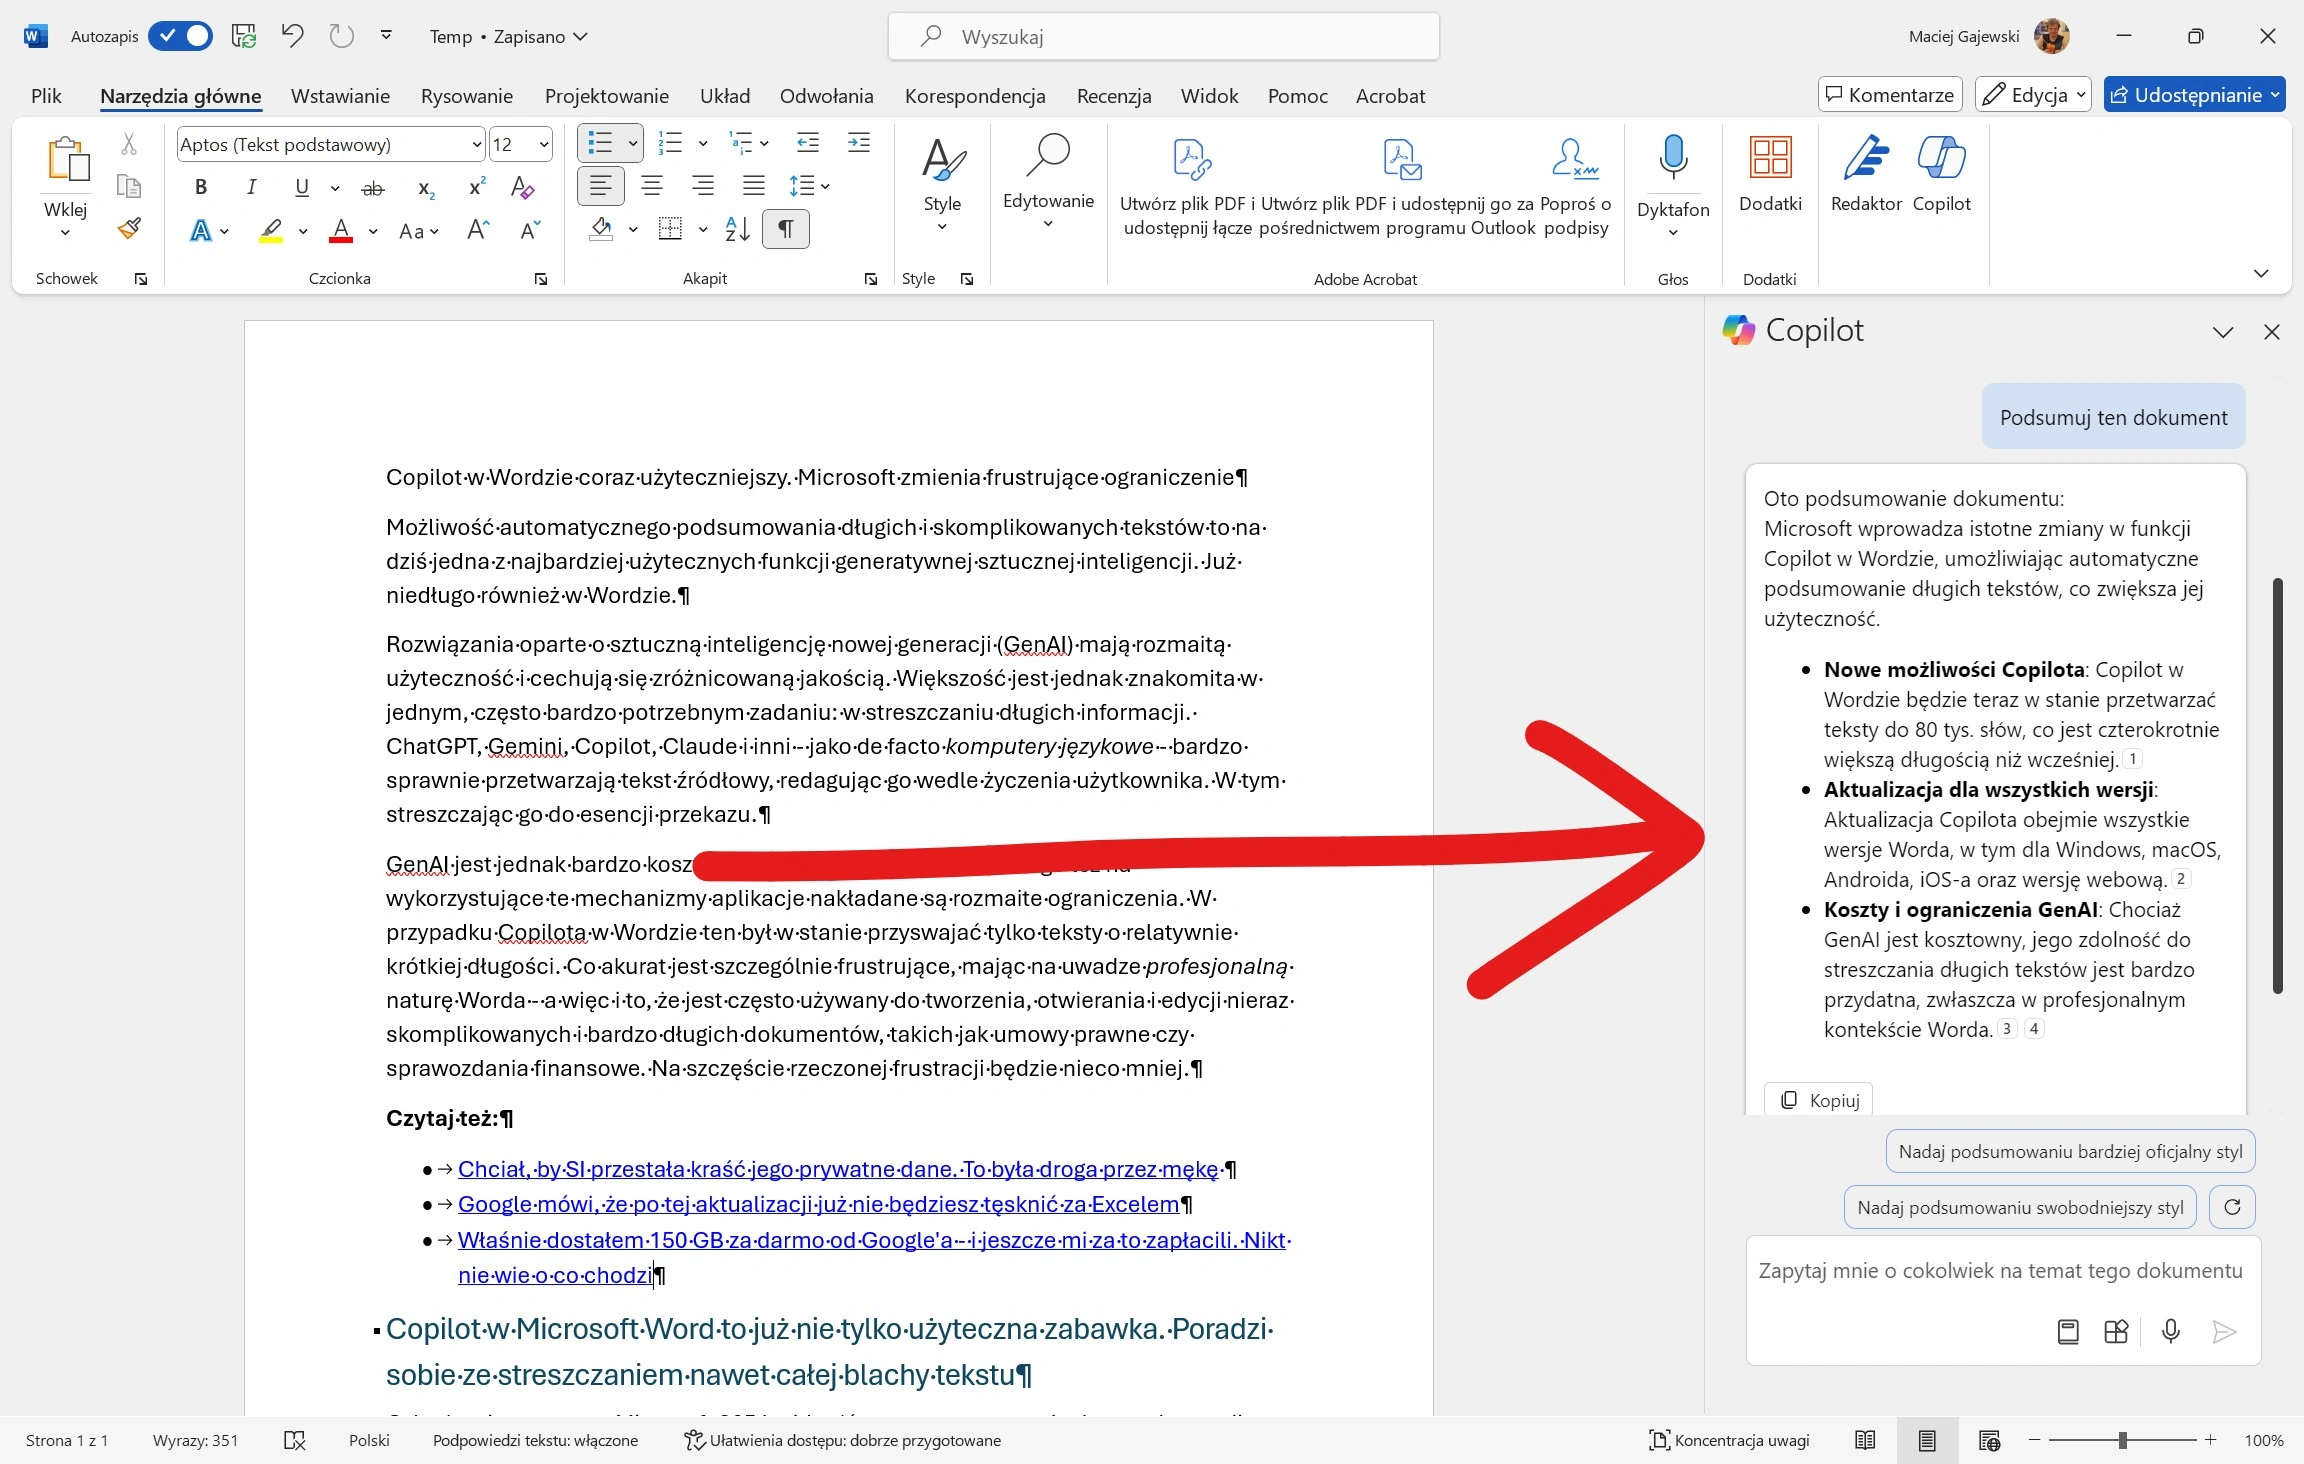Regenerate Copilot suggestions with refresh icon
This screenshot has width=2304, height=1464.
(2232, 1207)
